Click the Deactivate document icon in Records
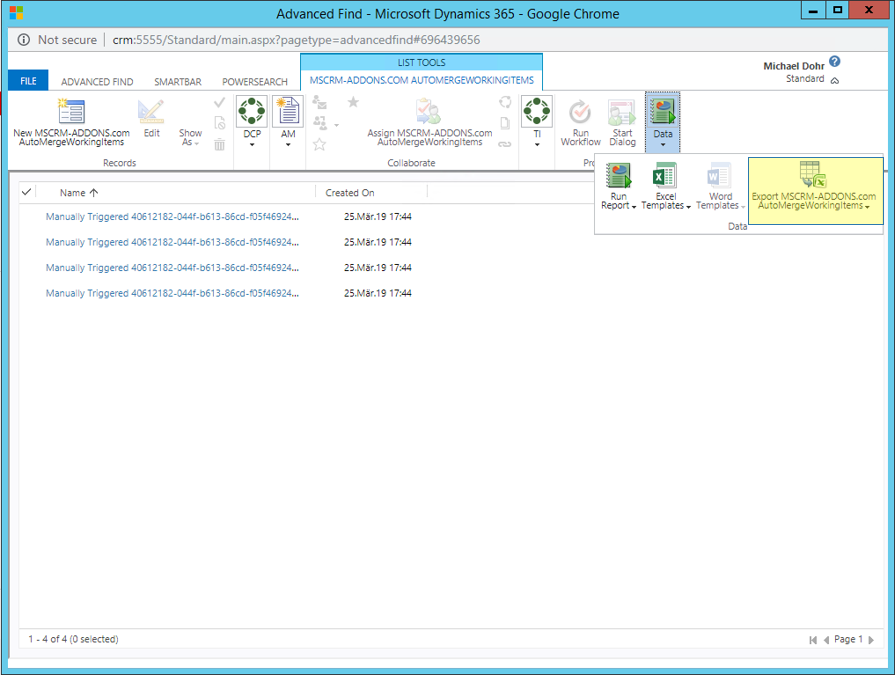The image size is (896, 676). (219, 123)
